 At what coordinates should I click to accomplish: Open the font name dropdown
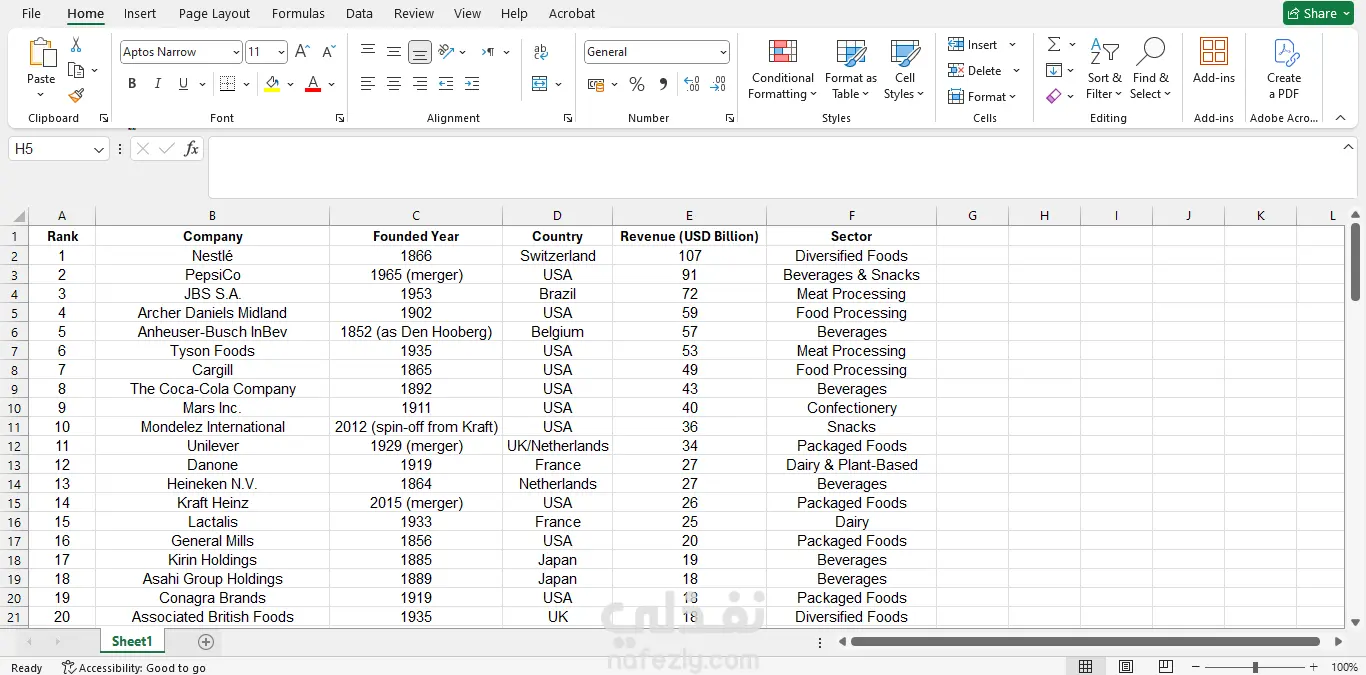pos(236,52)
